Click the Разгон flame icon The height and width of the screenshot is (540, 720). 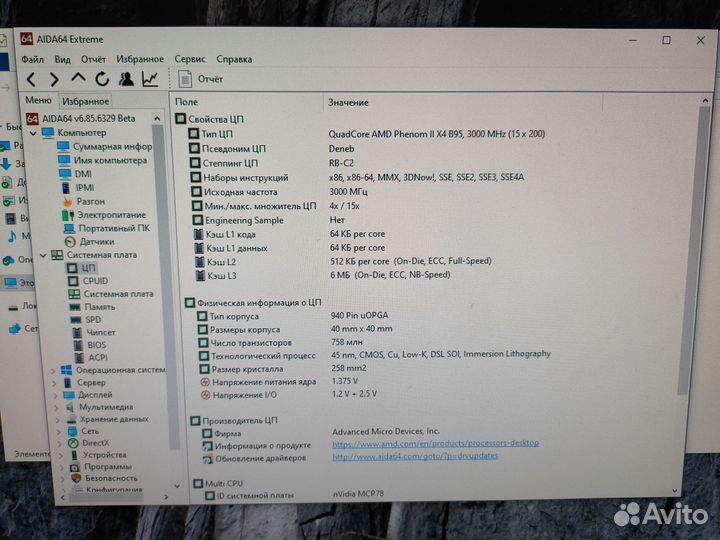pyautogui.click(x=68, y=201)
